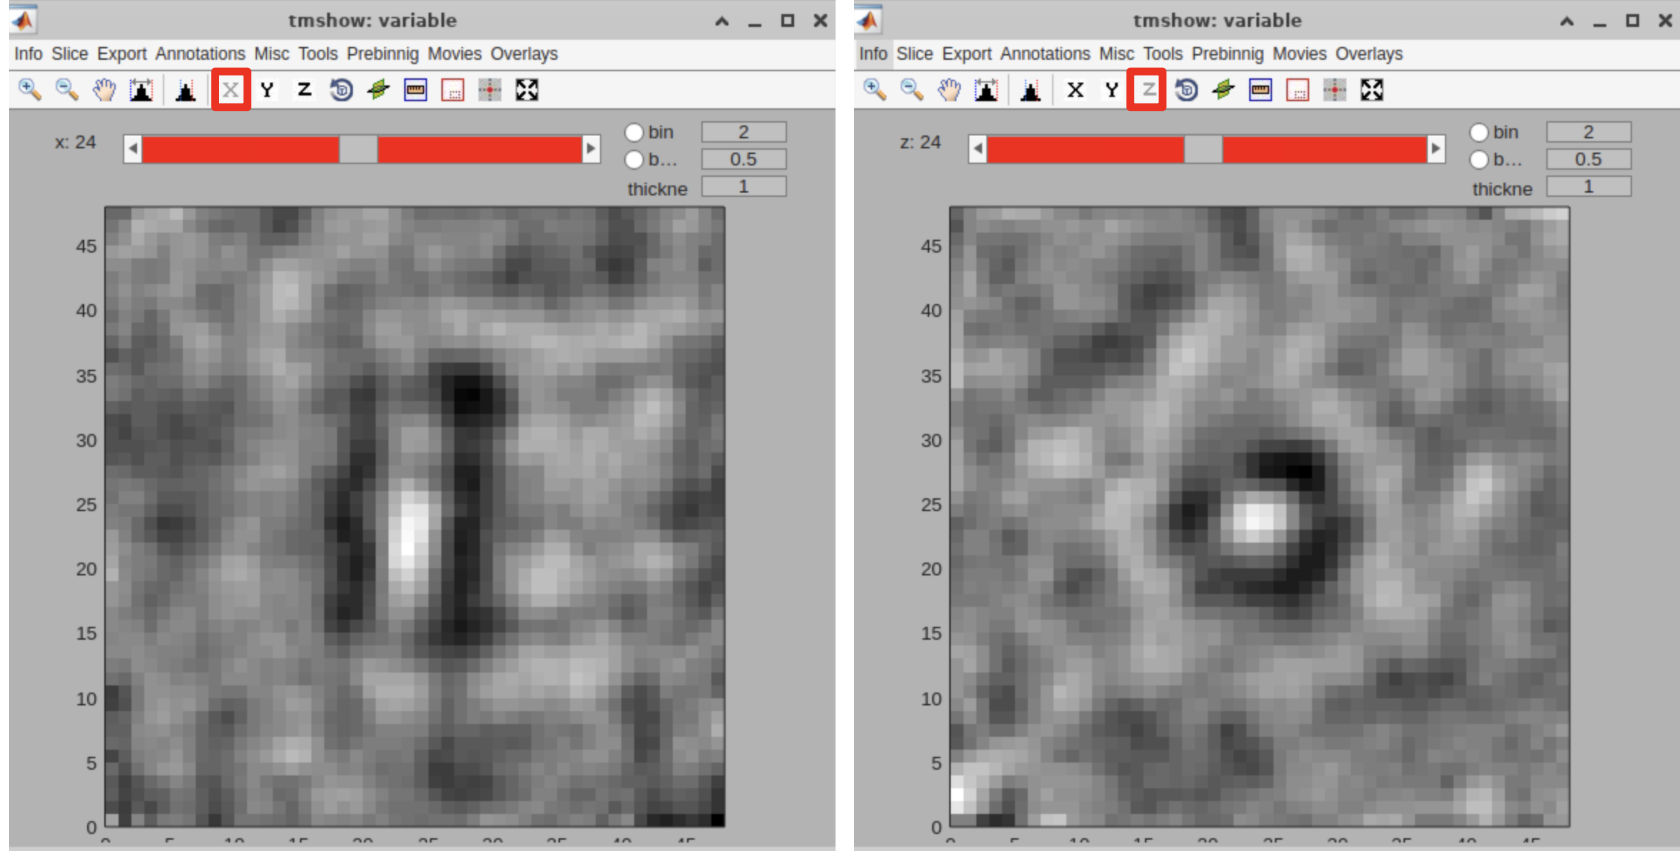Click the ruler measurement icon in right window
This screenshot has height=856, width=1680.
tap(1260, 90)
